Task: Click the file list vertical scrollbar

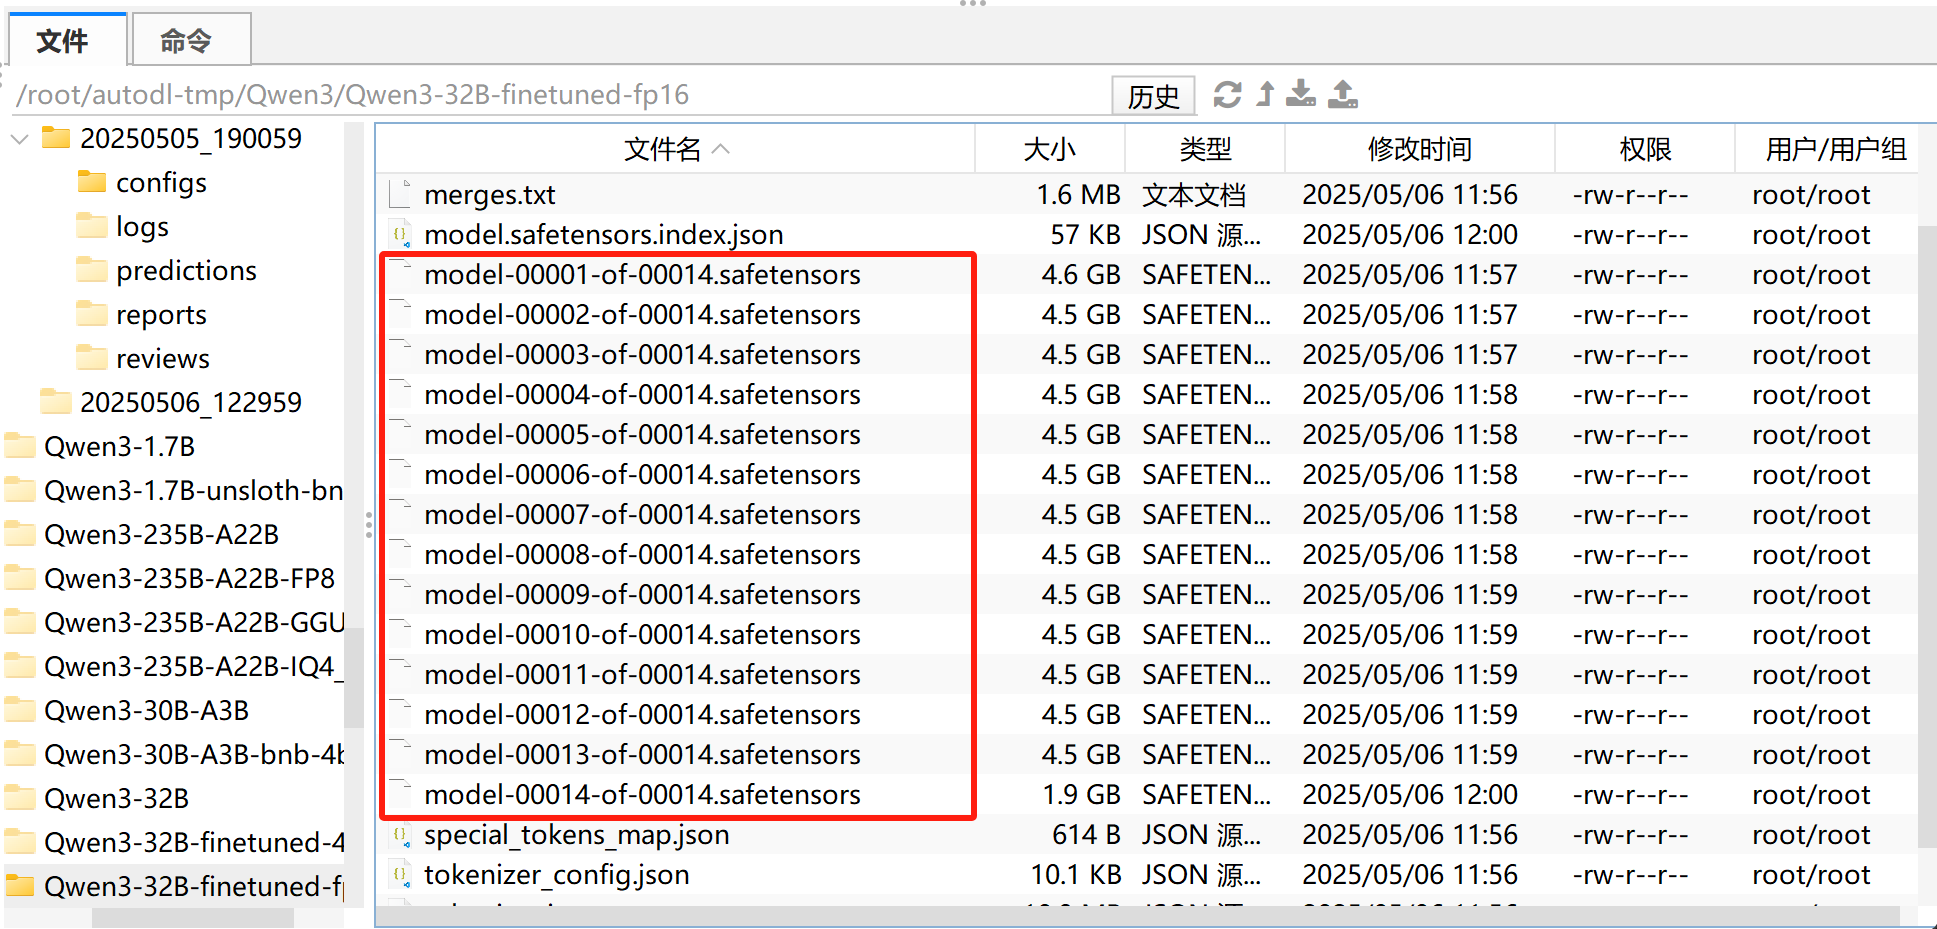Action: pos(1927,538)
